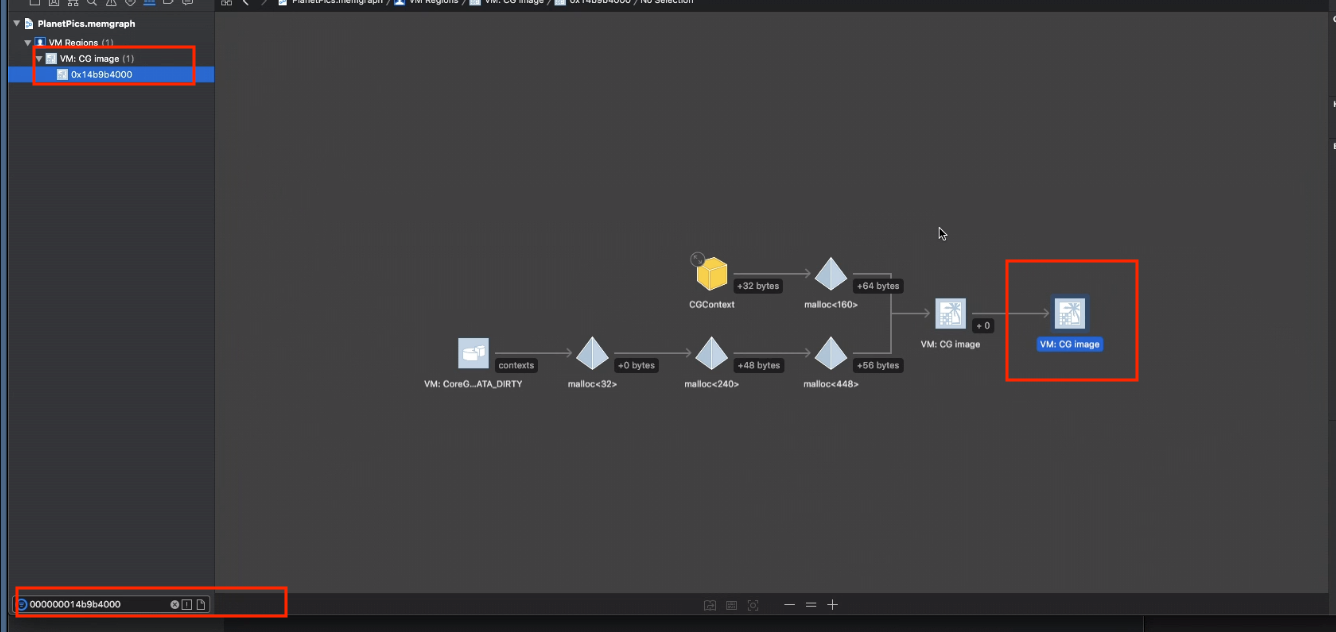This screenshot has height=632, width=1336.
Task: Reset graph zoom to actual size
Action: click(x=811, y=604)
